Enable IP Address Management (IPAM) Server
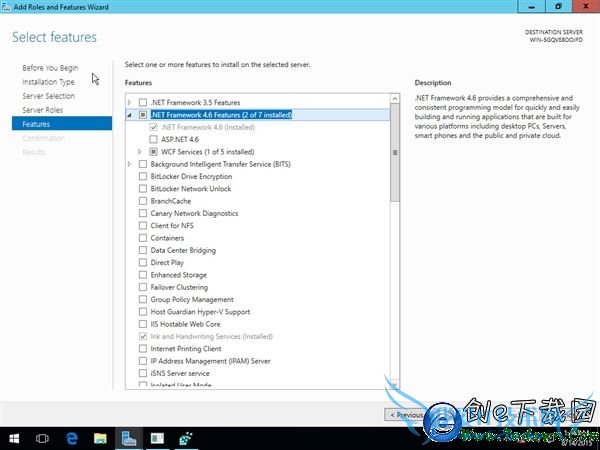 pos(143,361)
